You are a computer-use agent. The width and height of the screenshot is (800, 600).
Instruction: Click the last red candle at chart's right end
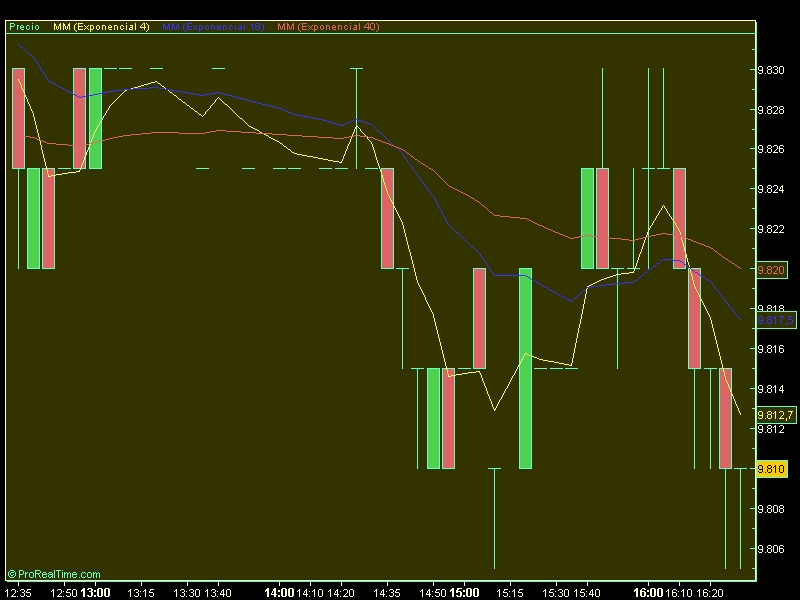[x=725, y=418]
